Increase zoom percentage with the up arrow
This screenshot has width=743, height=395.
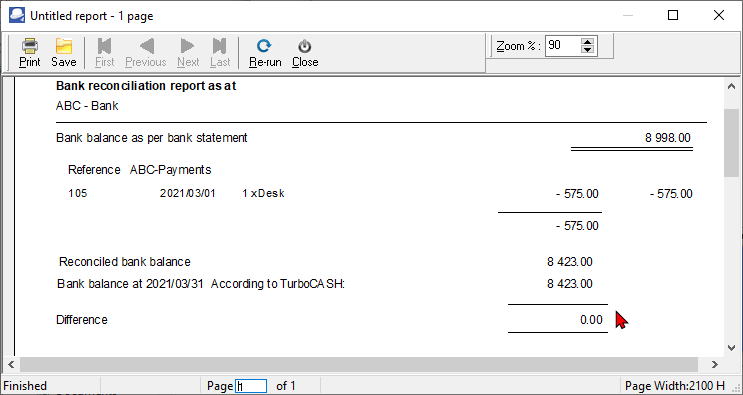(x=588, y=42)
